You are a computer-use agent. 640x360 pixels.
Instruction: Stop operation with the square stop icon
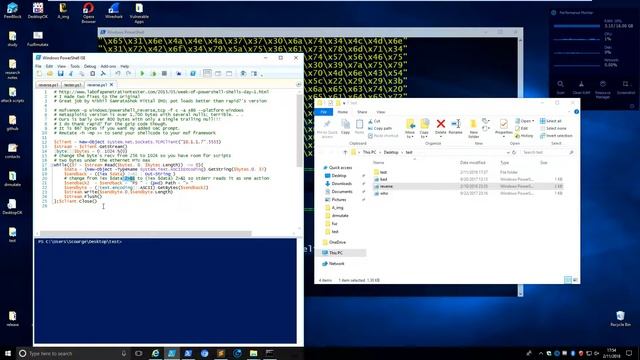coord(164,73)
